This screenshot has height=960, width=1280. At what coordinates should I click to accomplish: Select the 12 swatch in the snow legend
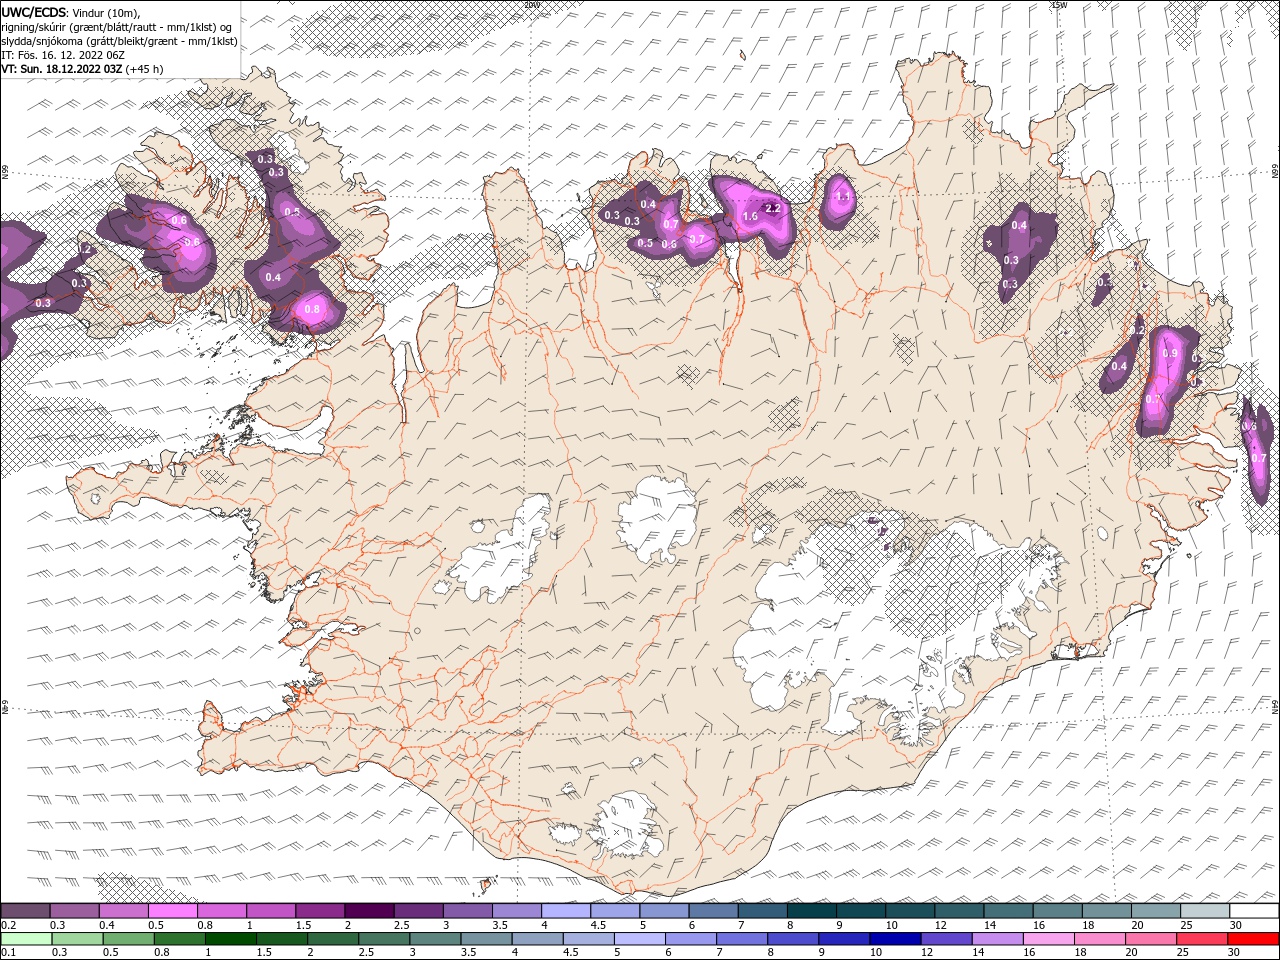click(960, 911)
